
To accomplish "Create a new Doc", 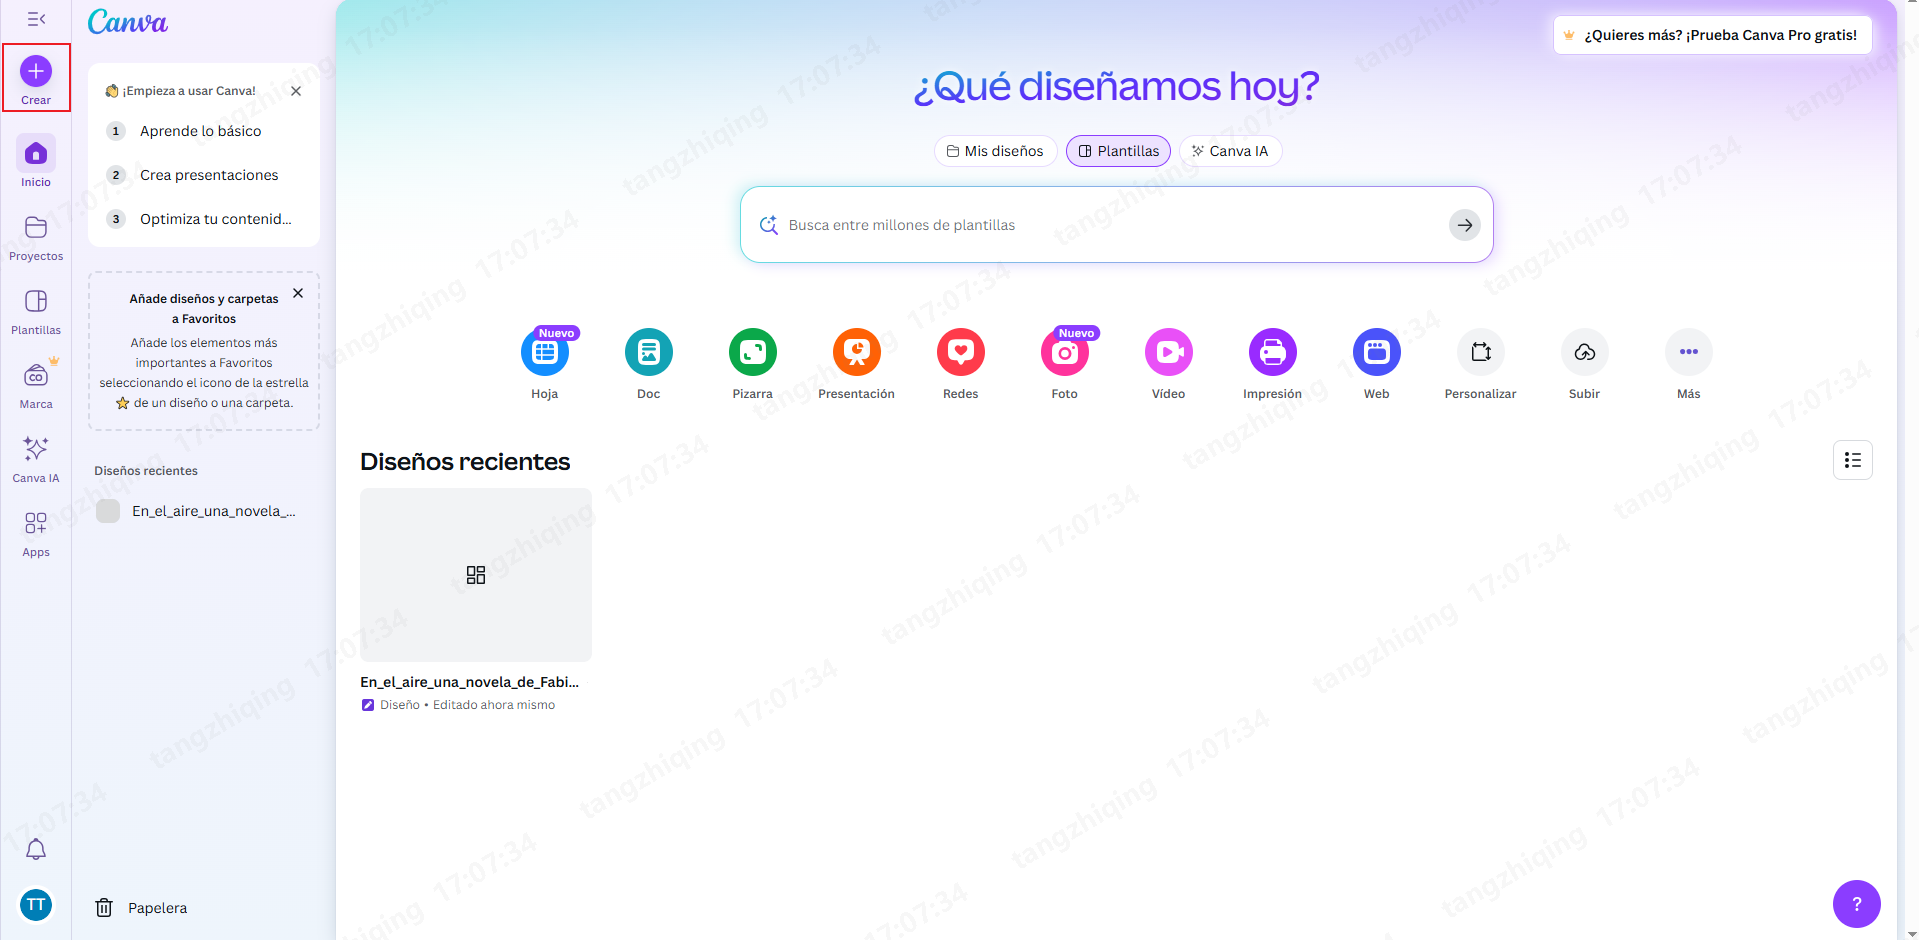I will click(x=649, y=352).
